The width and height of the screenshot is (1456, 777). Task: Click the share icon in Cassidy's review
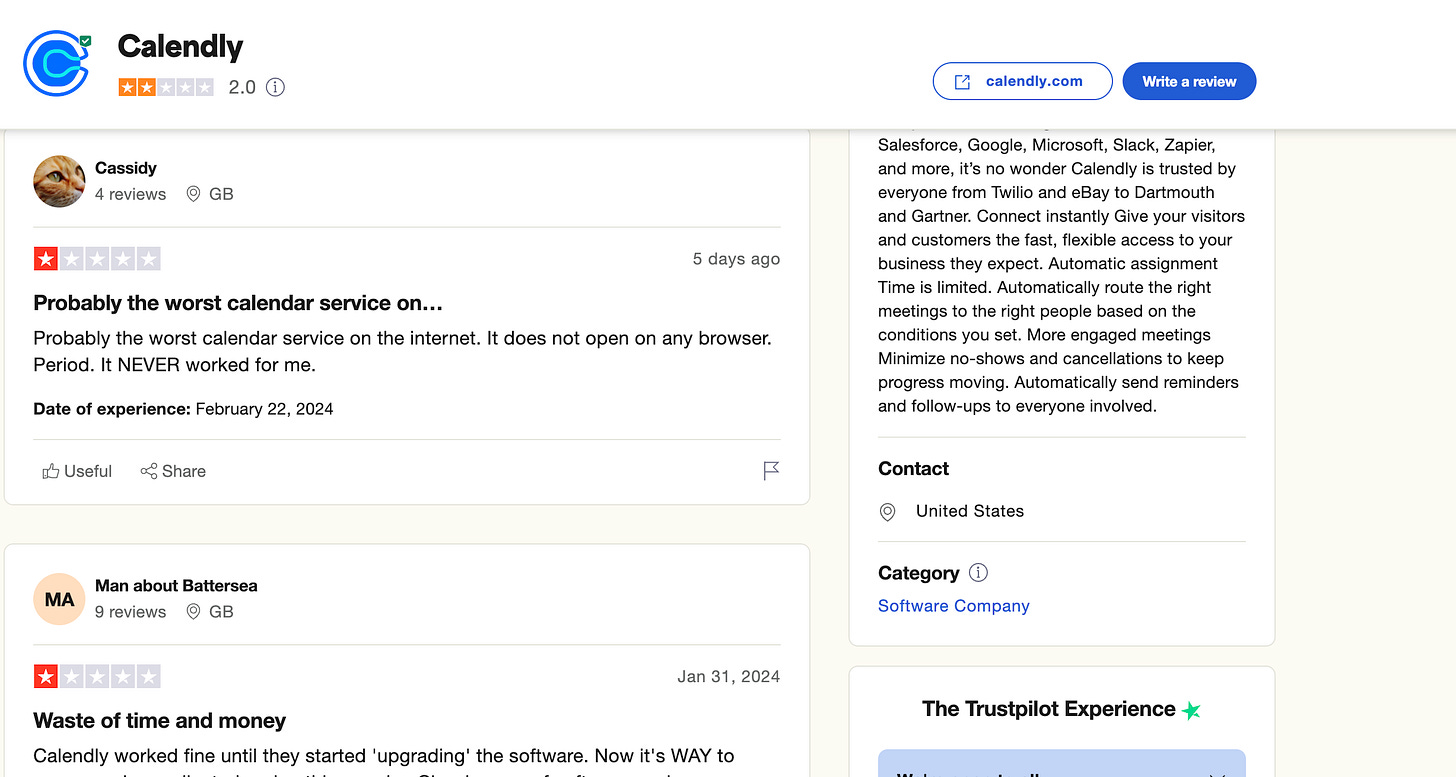coord(149,471)
